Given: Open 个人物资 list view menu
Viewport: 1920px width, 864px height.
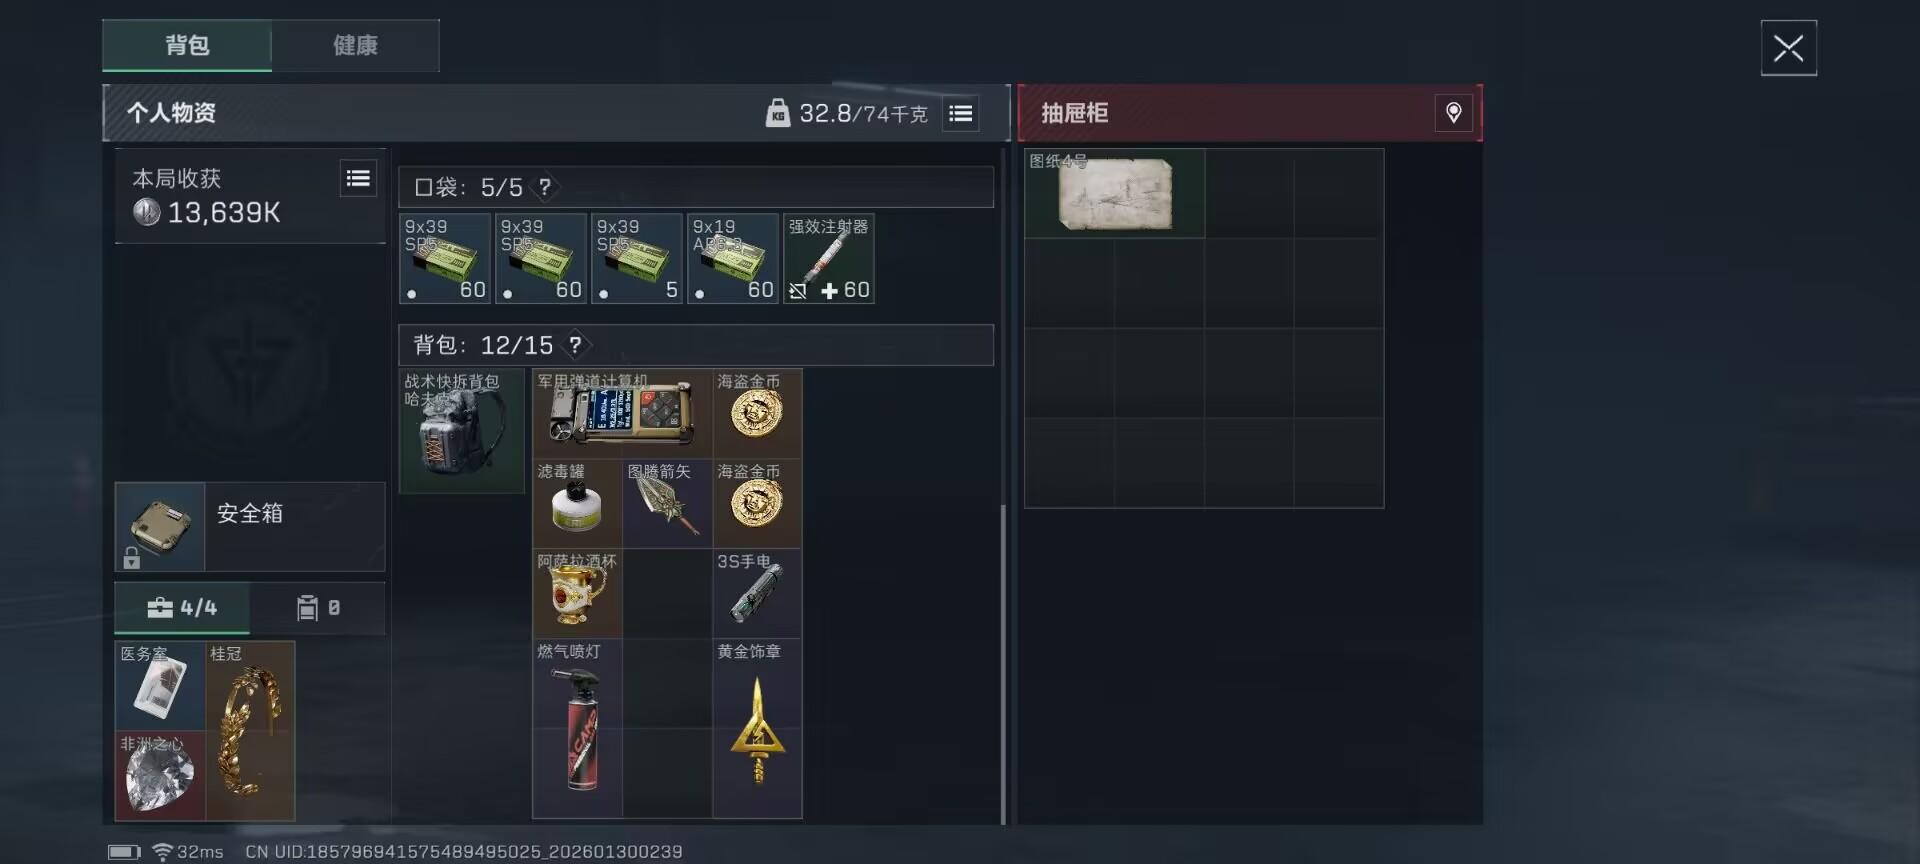Looking at the screenshot, I should [x=961, y=114].
